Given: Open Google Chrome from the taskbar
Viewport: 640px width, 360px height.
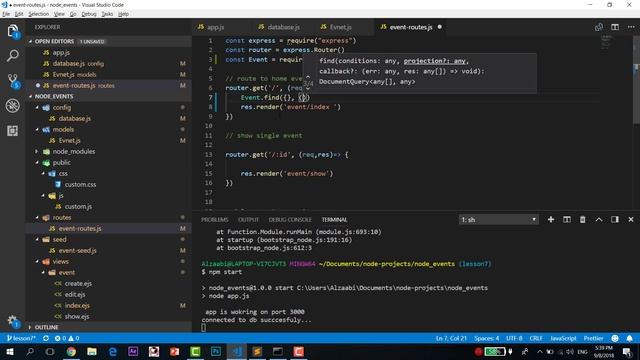Looking at the screenshot, I should [71, 351].
